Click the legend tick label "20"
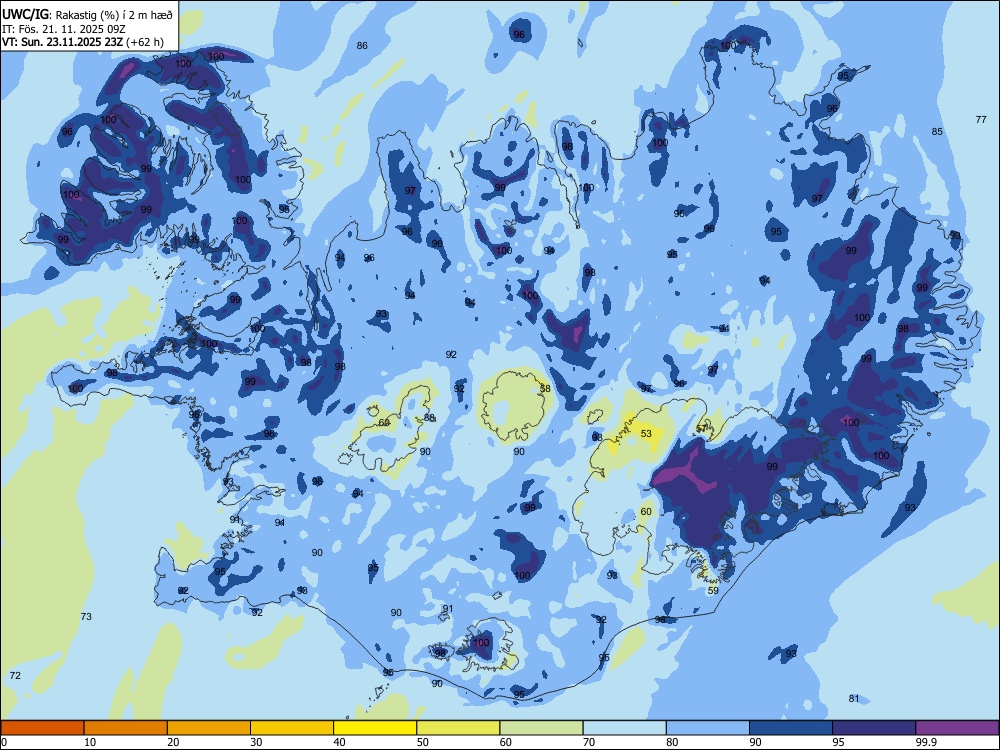This screenshot has height=750, width=1000. (173, 742)
